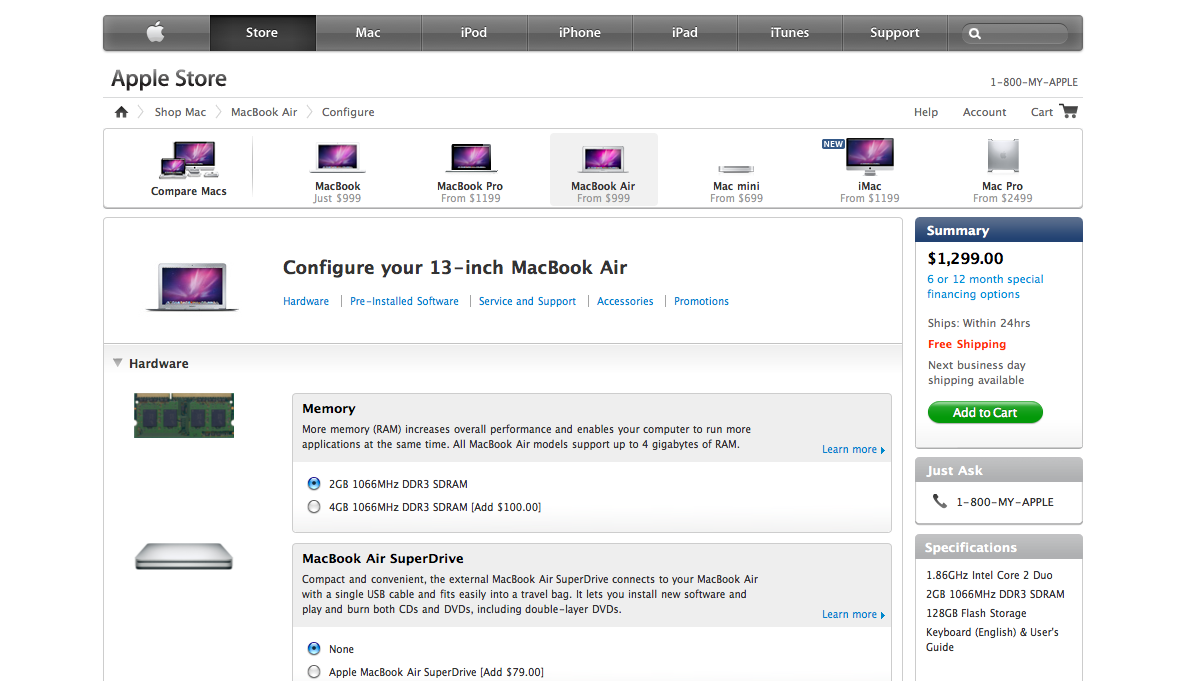Click the SuperDrive product image
This screenshot has height=681, width=1194.
(184, 556)
